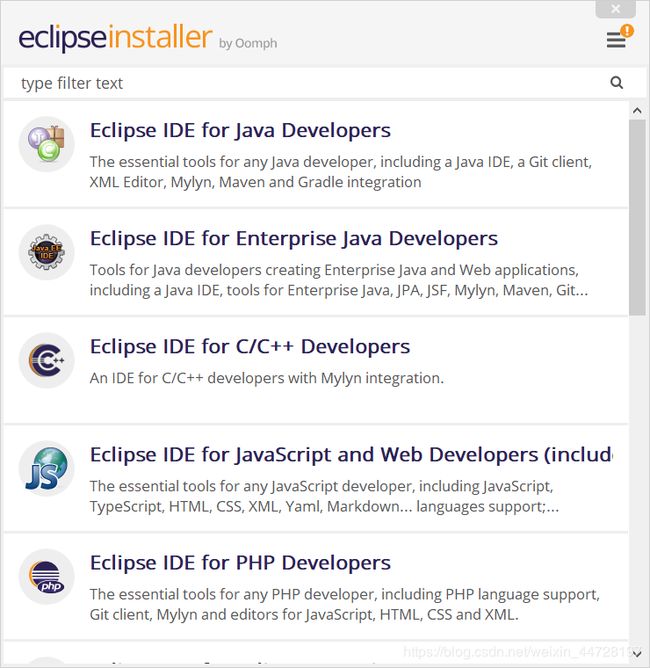Image resolution: width=650 pixels, height=668 pixels.
Task: Select the JS globe package icon
Action: coord(46,469)
